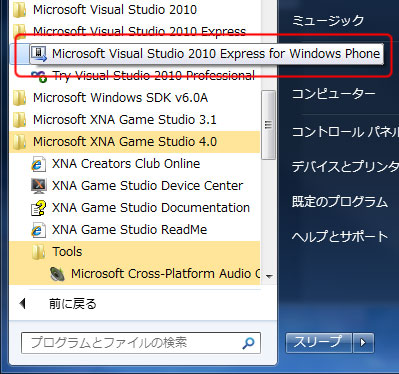This screenshot has width=399, height=374.
Task: Open XNA Game Studio ReadMe icon
Action: tap(38, 230)
